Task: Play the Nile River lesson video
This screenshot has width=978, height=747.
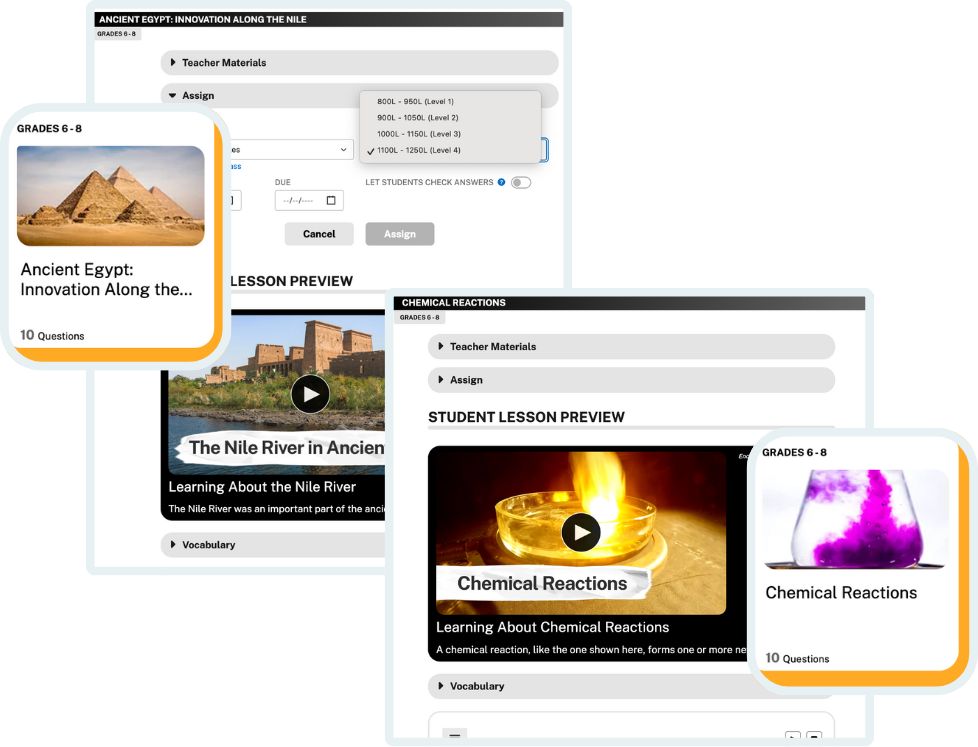Action: (310, 394)
